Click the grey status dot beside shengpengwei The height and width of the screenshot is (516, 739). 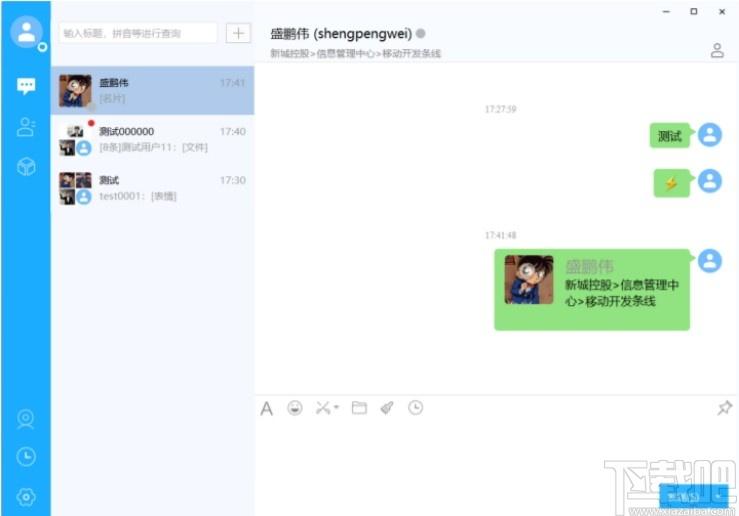click(x=421, y=33)
